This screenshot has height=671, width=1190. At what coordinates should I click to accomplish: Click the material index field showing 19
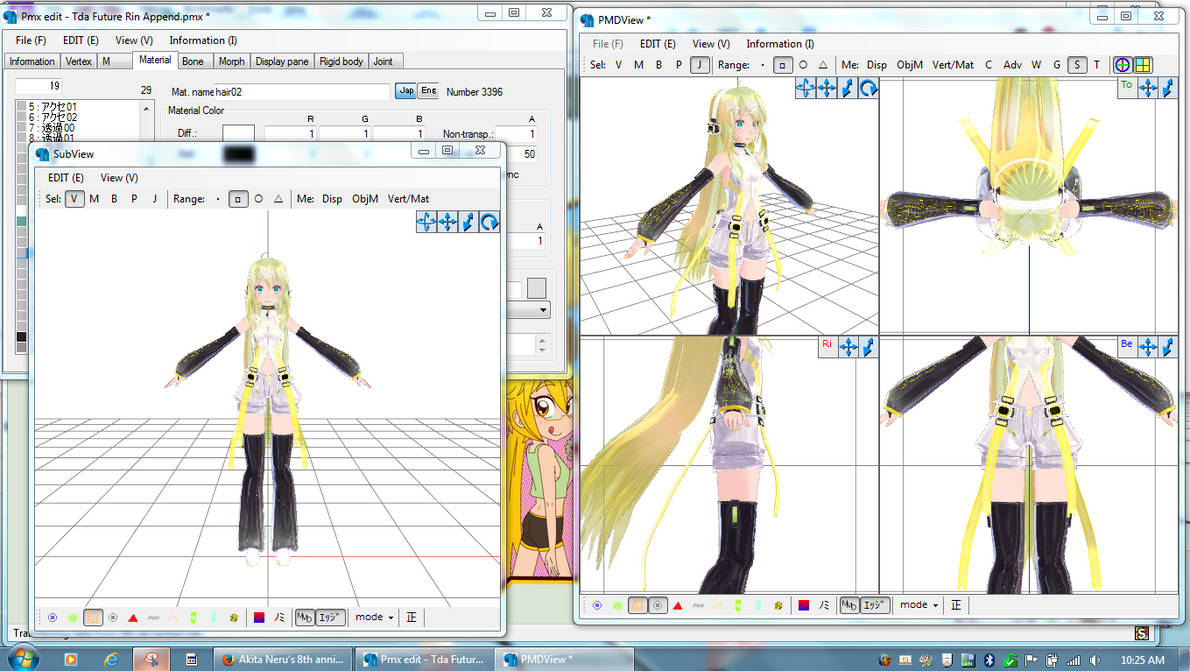(39, 86)
